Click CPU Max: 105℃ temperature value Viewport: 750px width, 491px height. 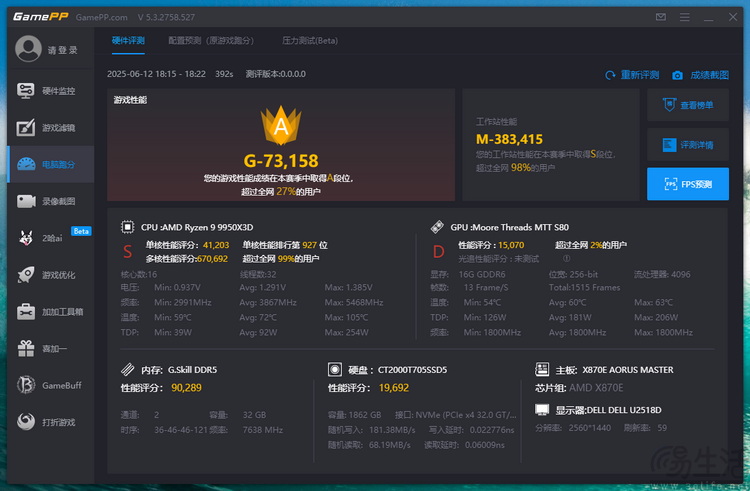click(346, 317)
